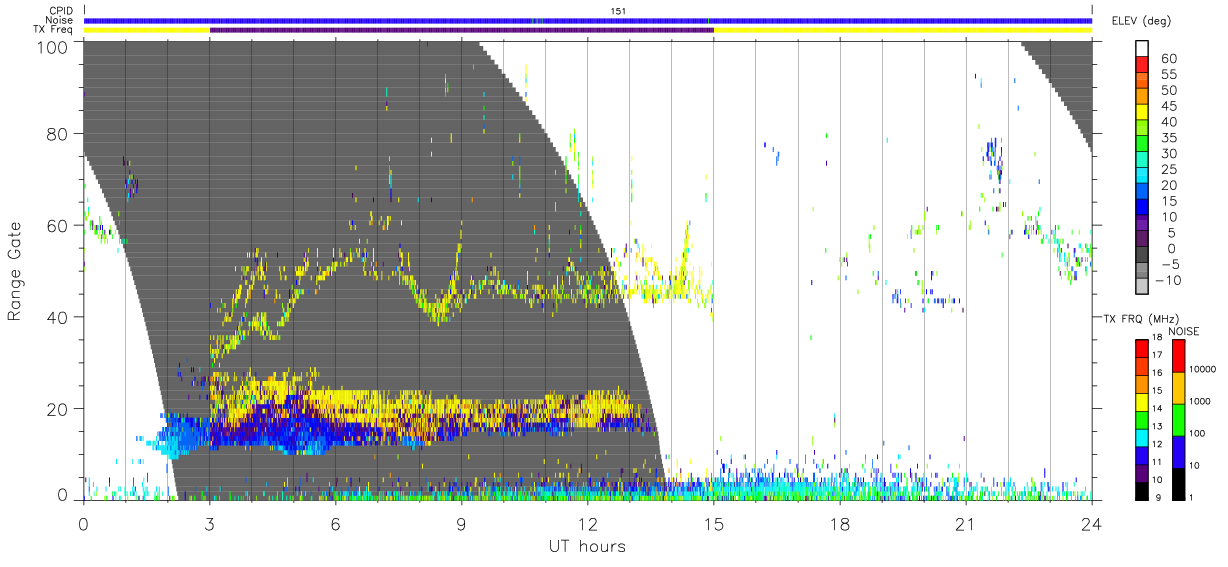This screenshot has width=1228, height=567.
Task: Click the 'UT hours' x-axis title
Action: 587,546
